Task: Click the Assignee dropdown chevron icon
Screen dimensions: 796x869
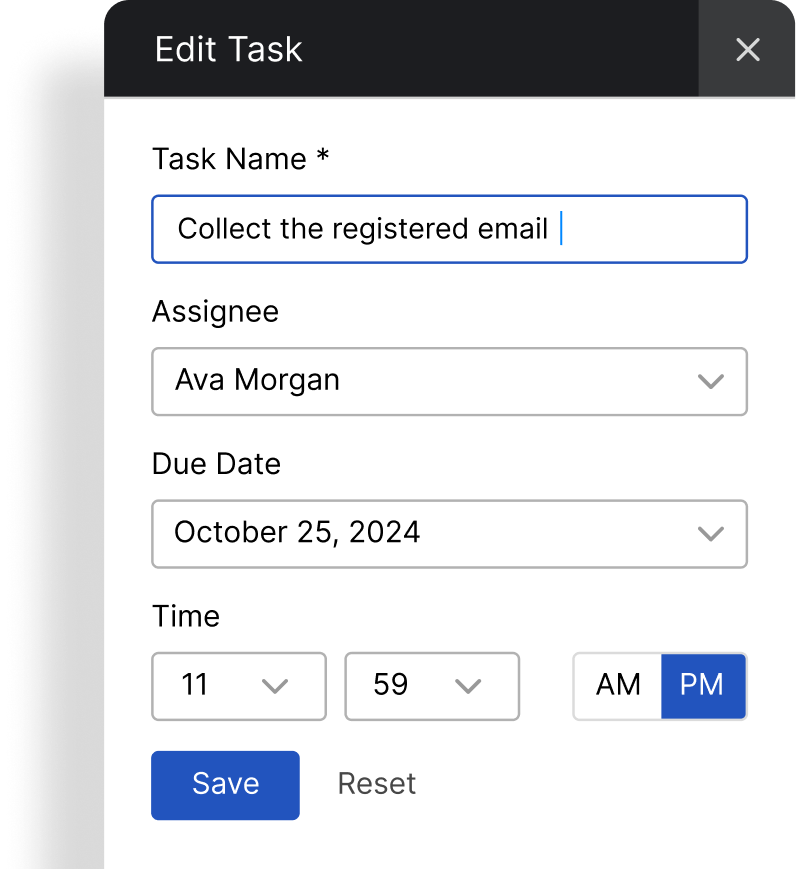Action: pos(711,381)
